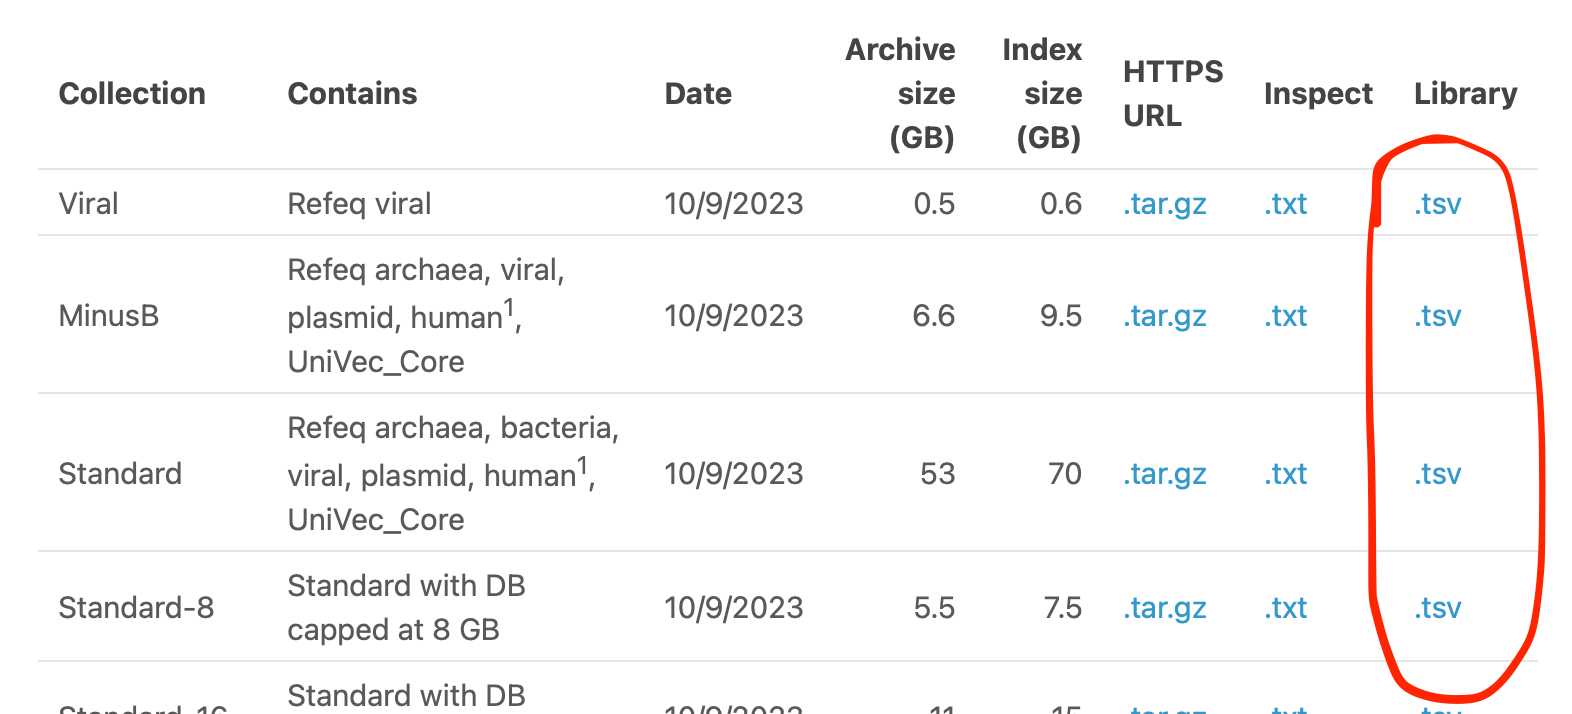The width and height of the screenshot is (1572, 714).
Task: Open the Standard-8 .txt inspect link
Action: pyautogui.click(x=1285, y=608)
